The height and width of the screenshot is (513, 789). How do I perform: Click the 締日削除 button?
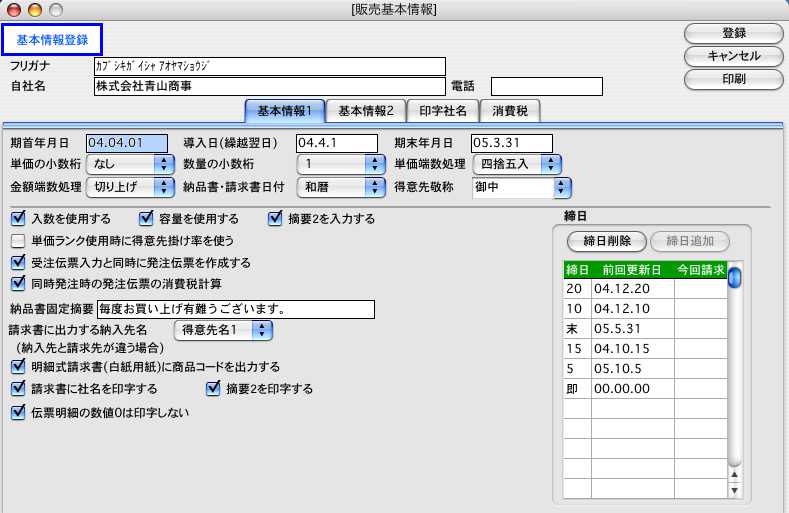click(x=605, y=241)
